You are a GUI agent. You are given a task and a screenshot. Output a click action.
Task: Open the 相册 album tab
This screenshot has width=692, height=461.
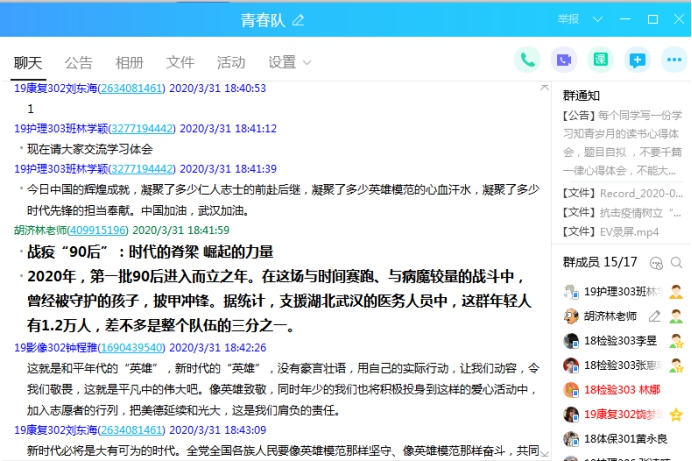coord(129,62)
